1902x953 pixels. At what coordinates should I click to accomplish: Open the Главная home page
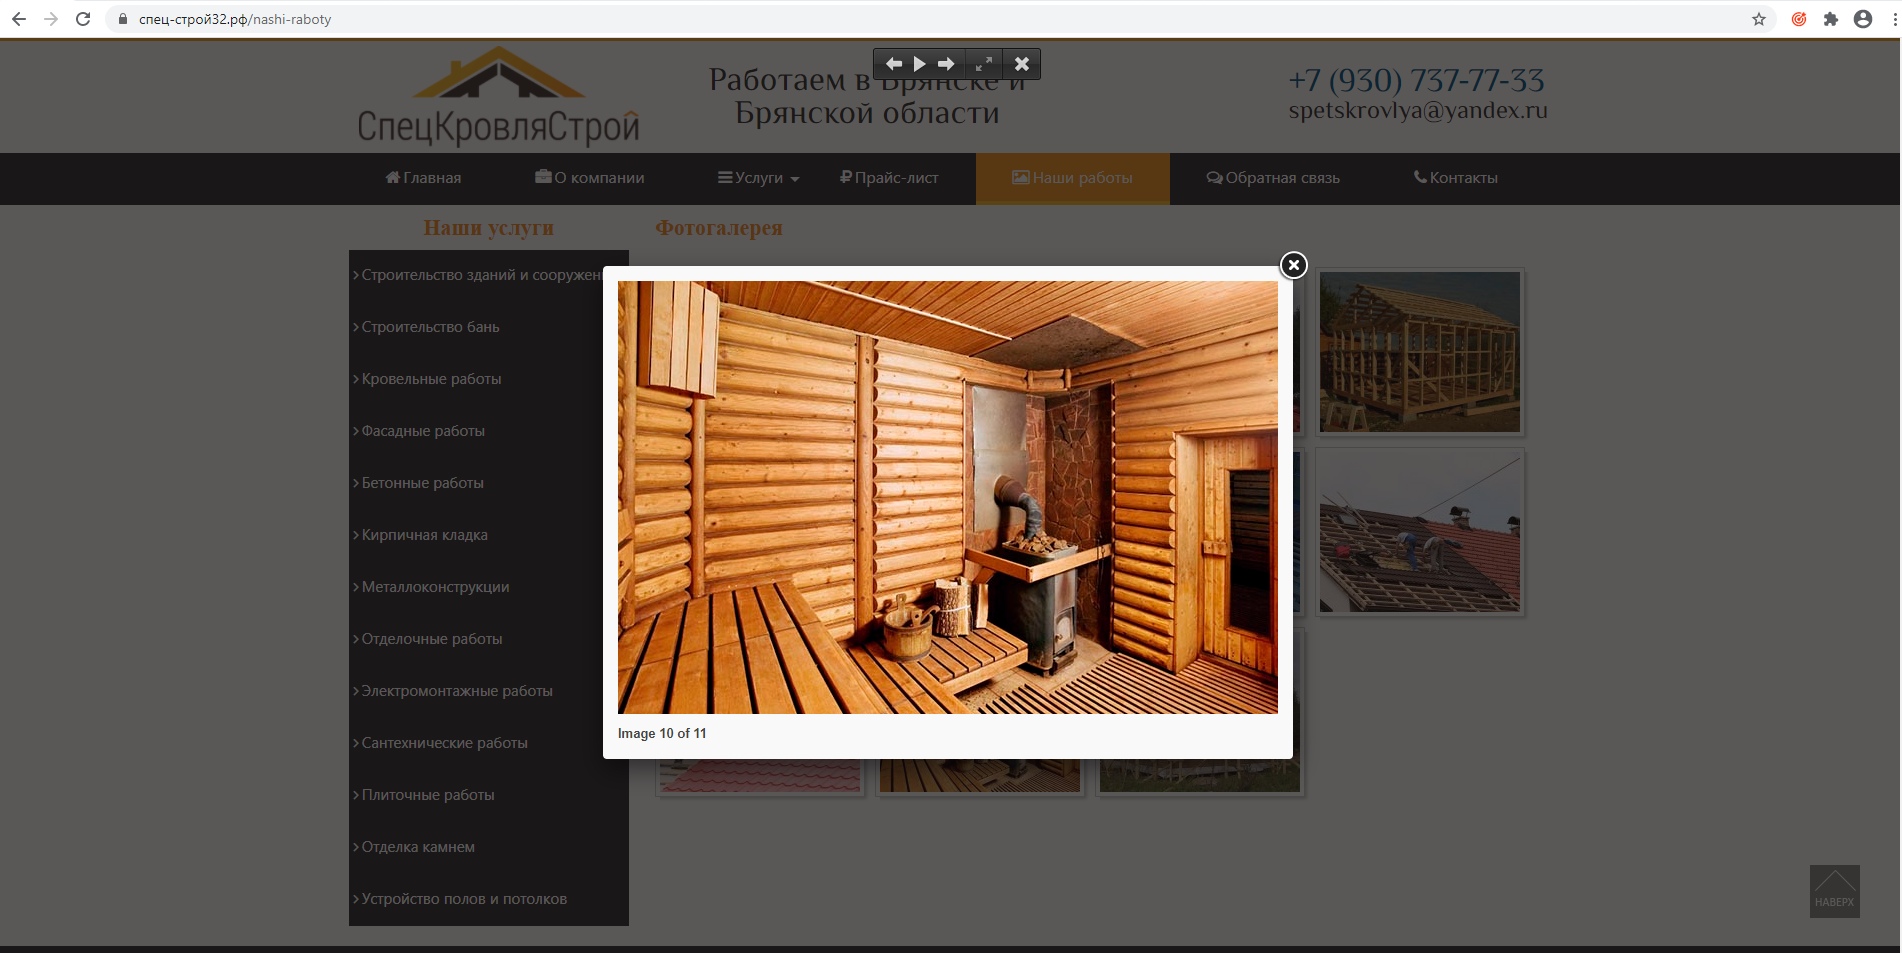423,178
